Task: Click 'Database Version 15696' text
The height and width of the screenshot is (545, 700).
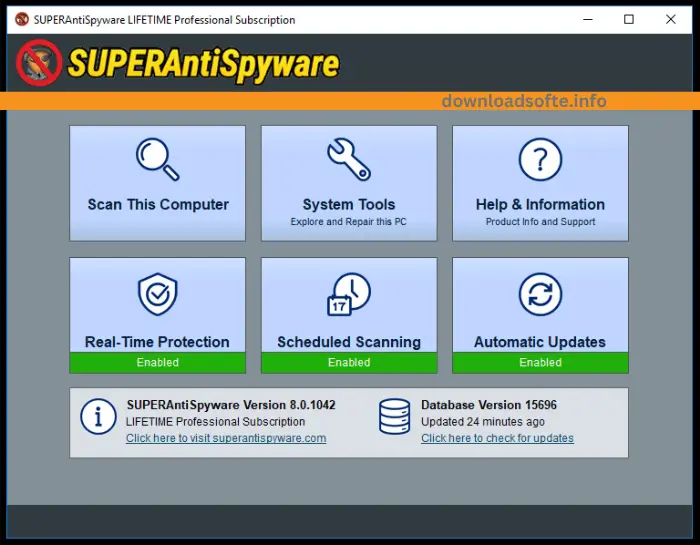Action: (489, 405)
